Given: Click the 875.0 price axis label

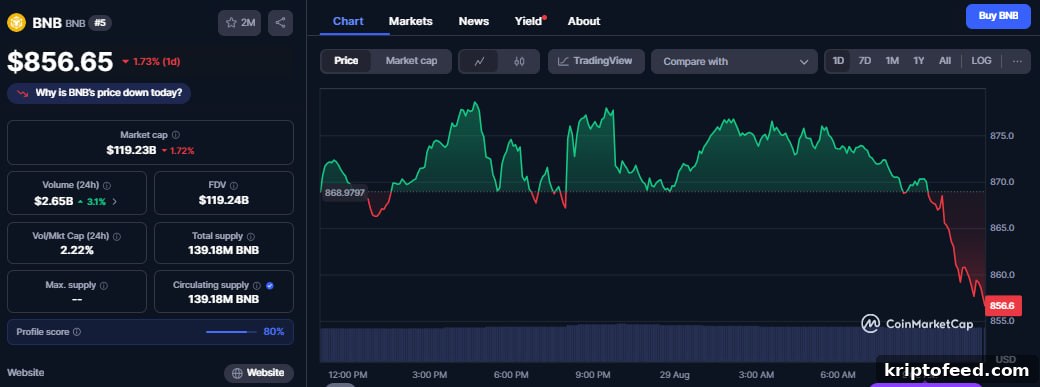Looking at the screenshot, I should (1002, 135).
